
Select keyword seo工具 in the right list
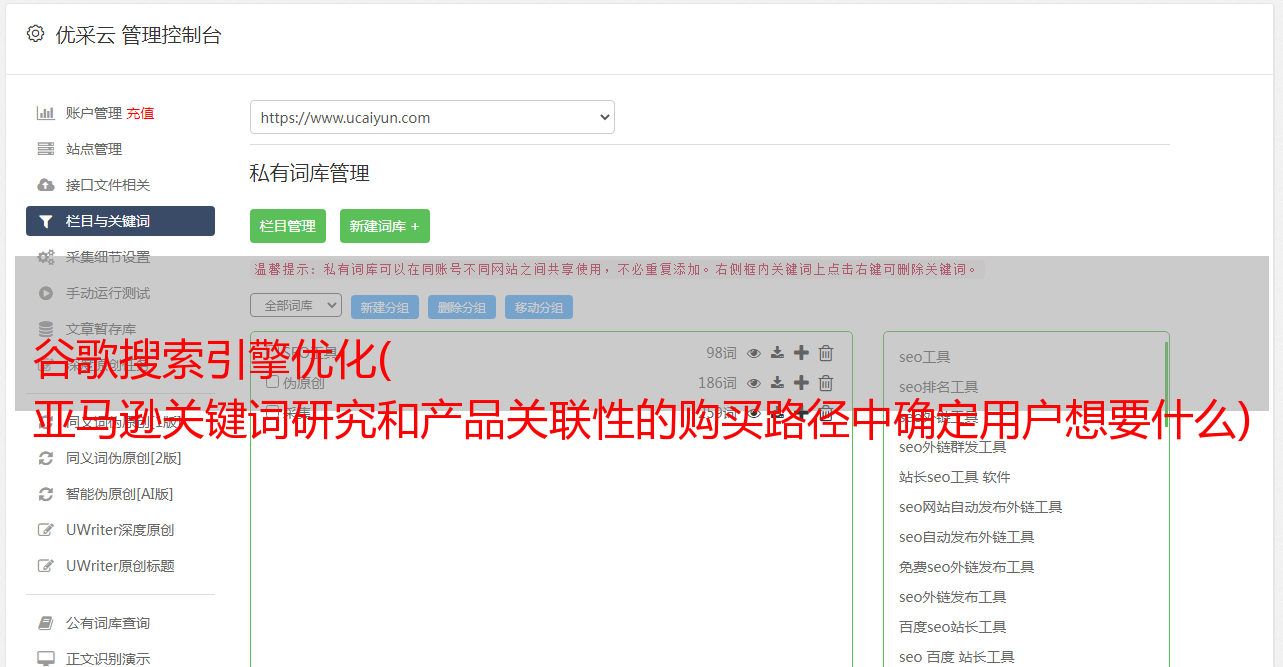coord(925,357)
